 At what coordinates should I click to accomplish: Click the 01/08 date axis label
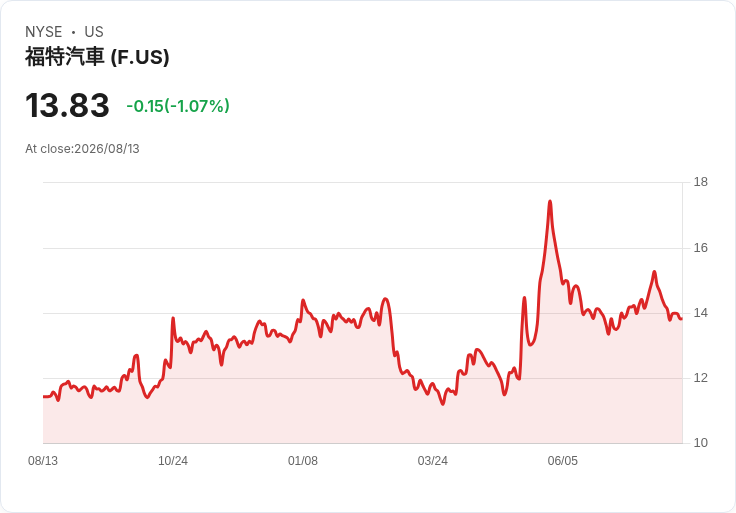point(303,461)
